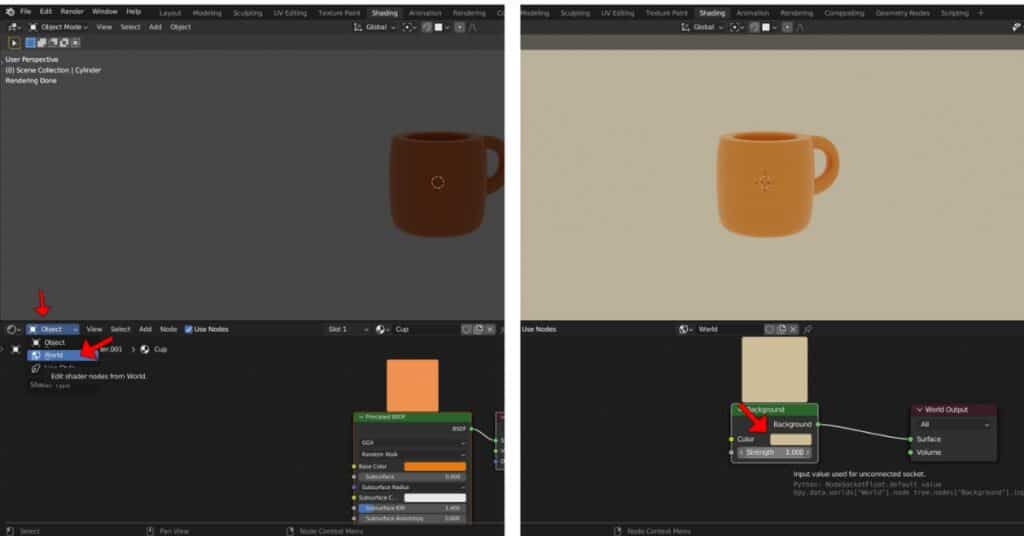Collapse the World Output node
This screenshot has height=536, width=1024.
920,410
